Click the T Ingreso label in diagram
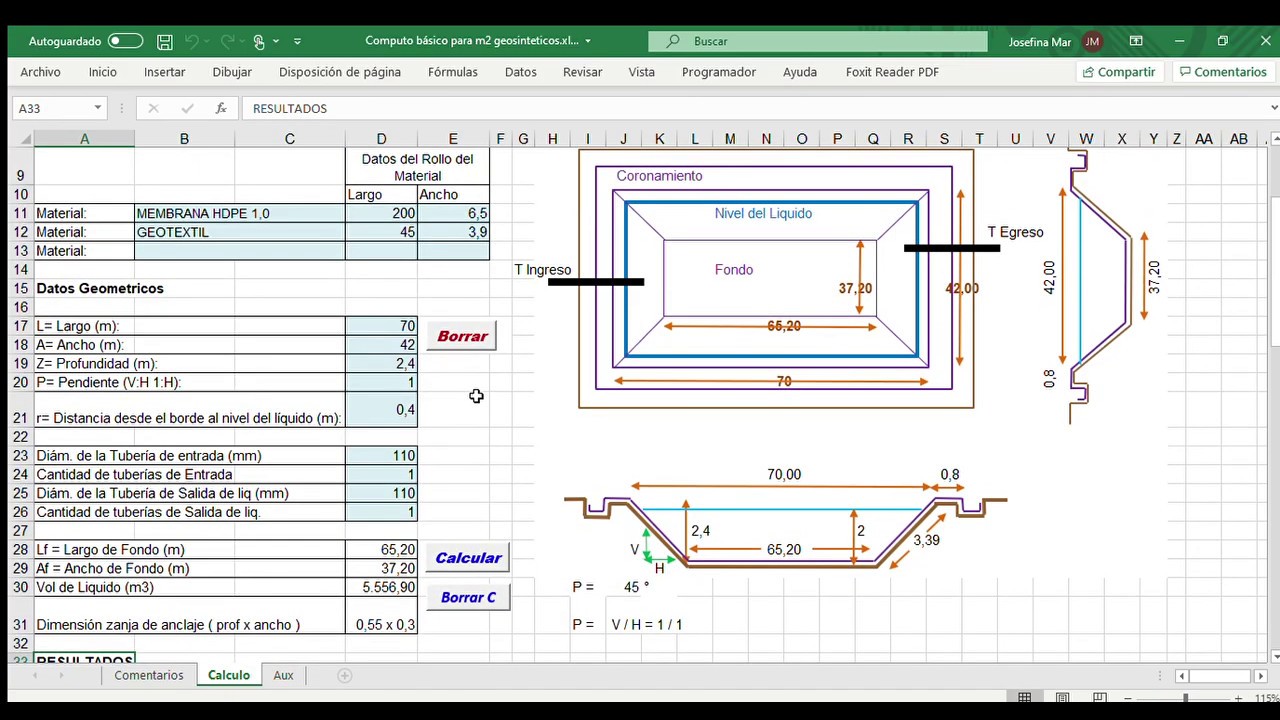 [543, 270]
